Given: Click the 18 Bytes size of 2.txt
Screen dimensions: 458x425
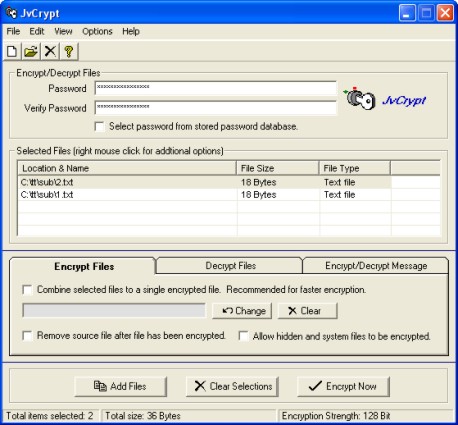Looking at the screenshot, I should point(258,182).
